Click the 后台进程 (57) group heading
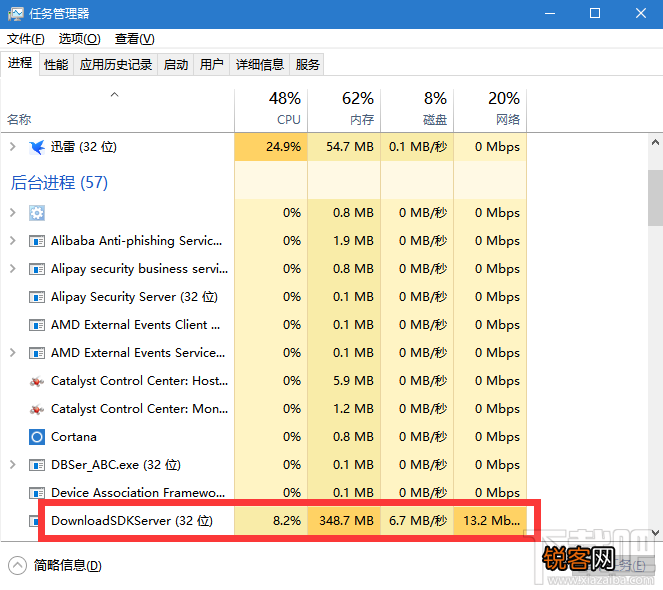The height and width of the screenshot is (590, 663). coord(59,183)
